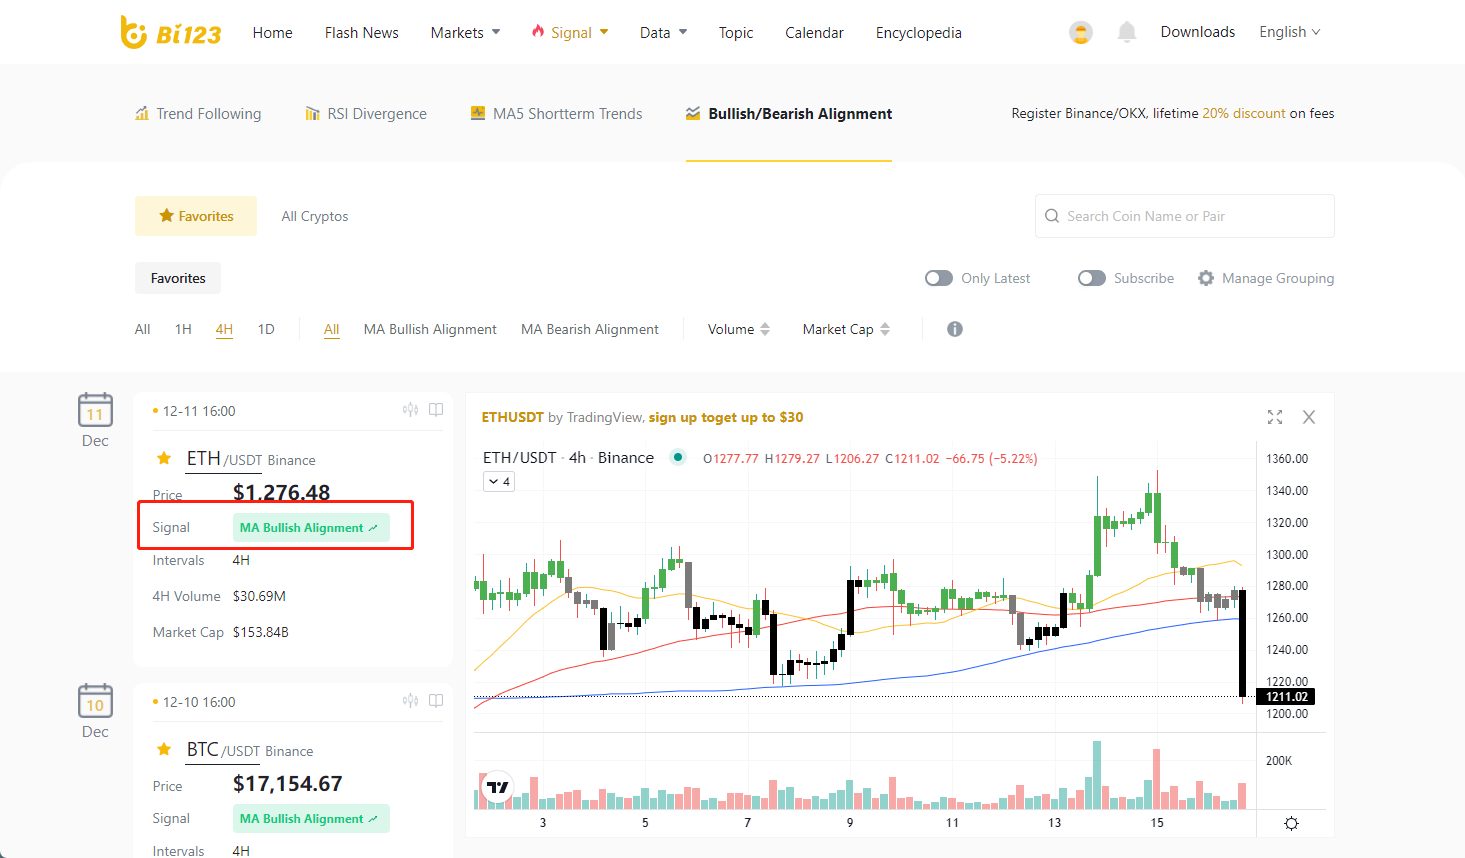Click the RSI Divergence tab icon
Screen dimensions: 1465x858
(313, 113)
